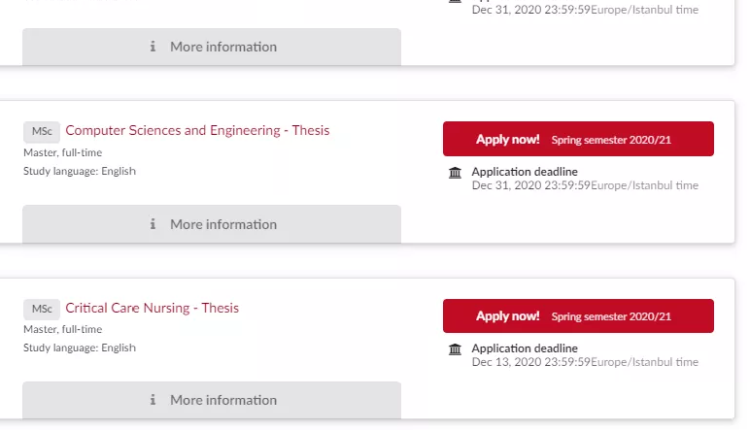
Task: Click Application deadline label for Critical Care Nursing
Action: (524, 349)
